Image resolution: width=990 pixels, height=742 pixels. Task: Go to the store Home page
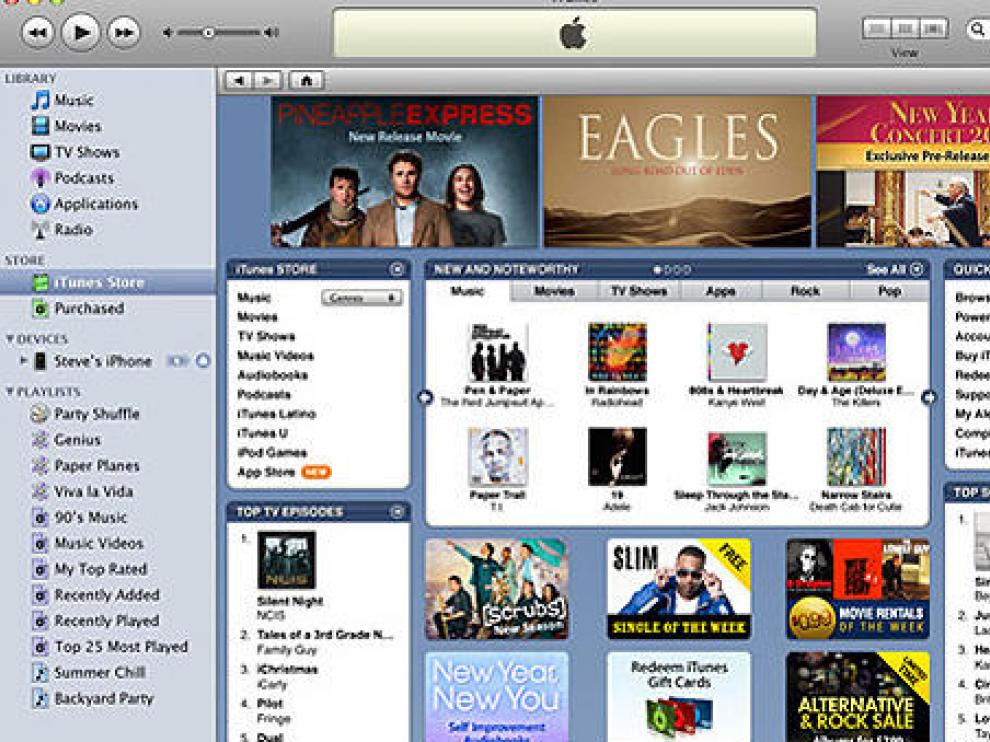pos(306,80)
